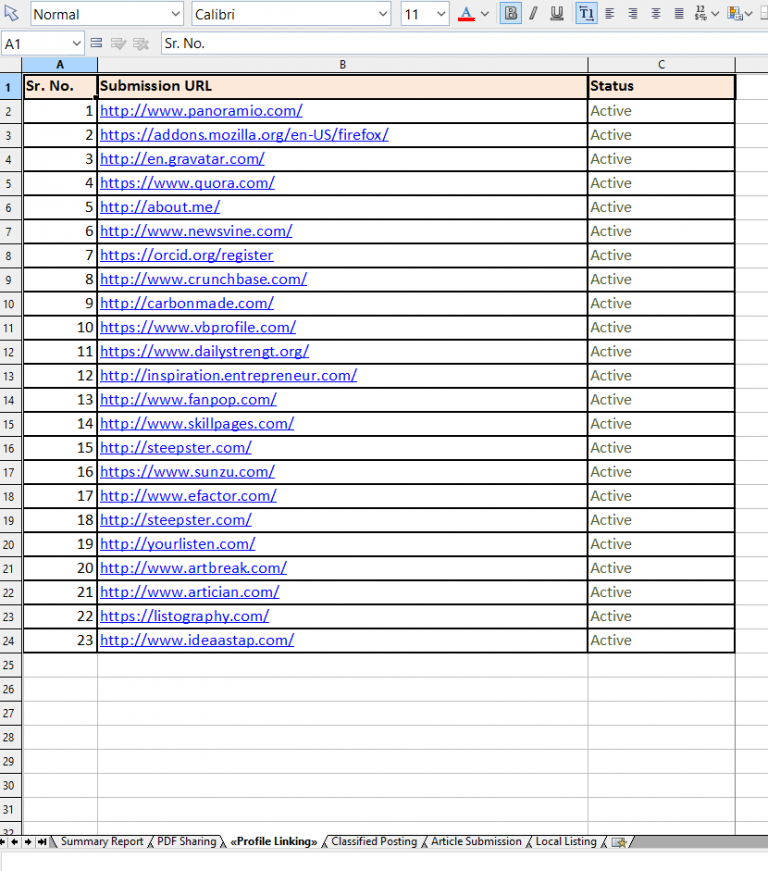Open the Calibri font name dropdown

coord(383,14)
